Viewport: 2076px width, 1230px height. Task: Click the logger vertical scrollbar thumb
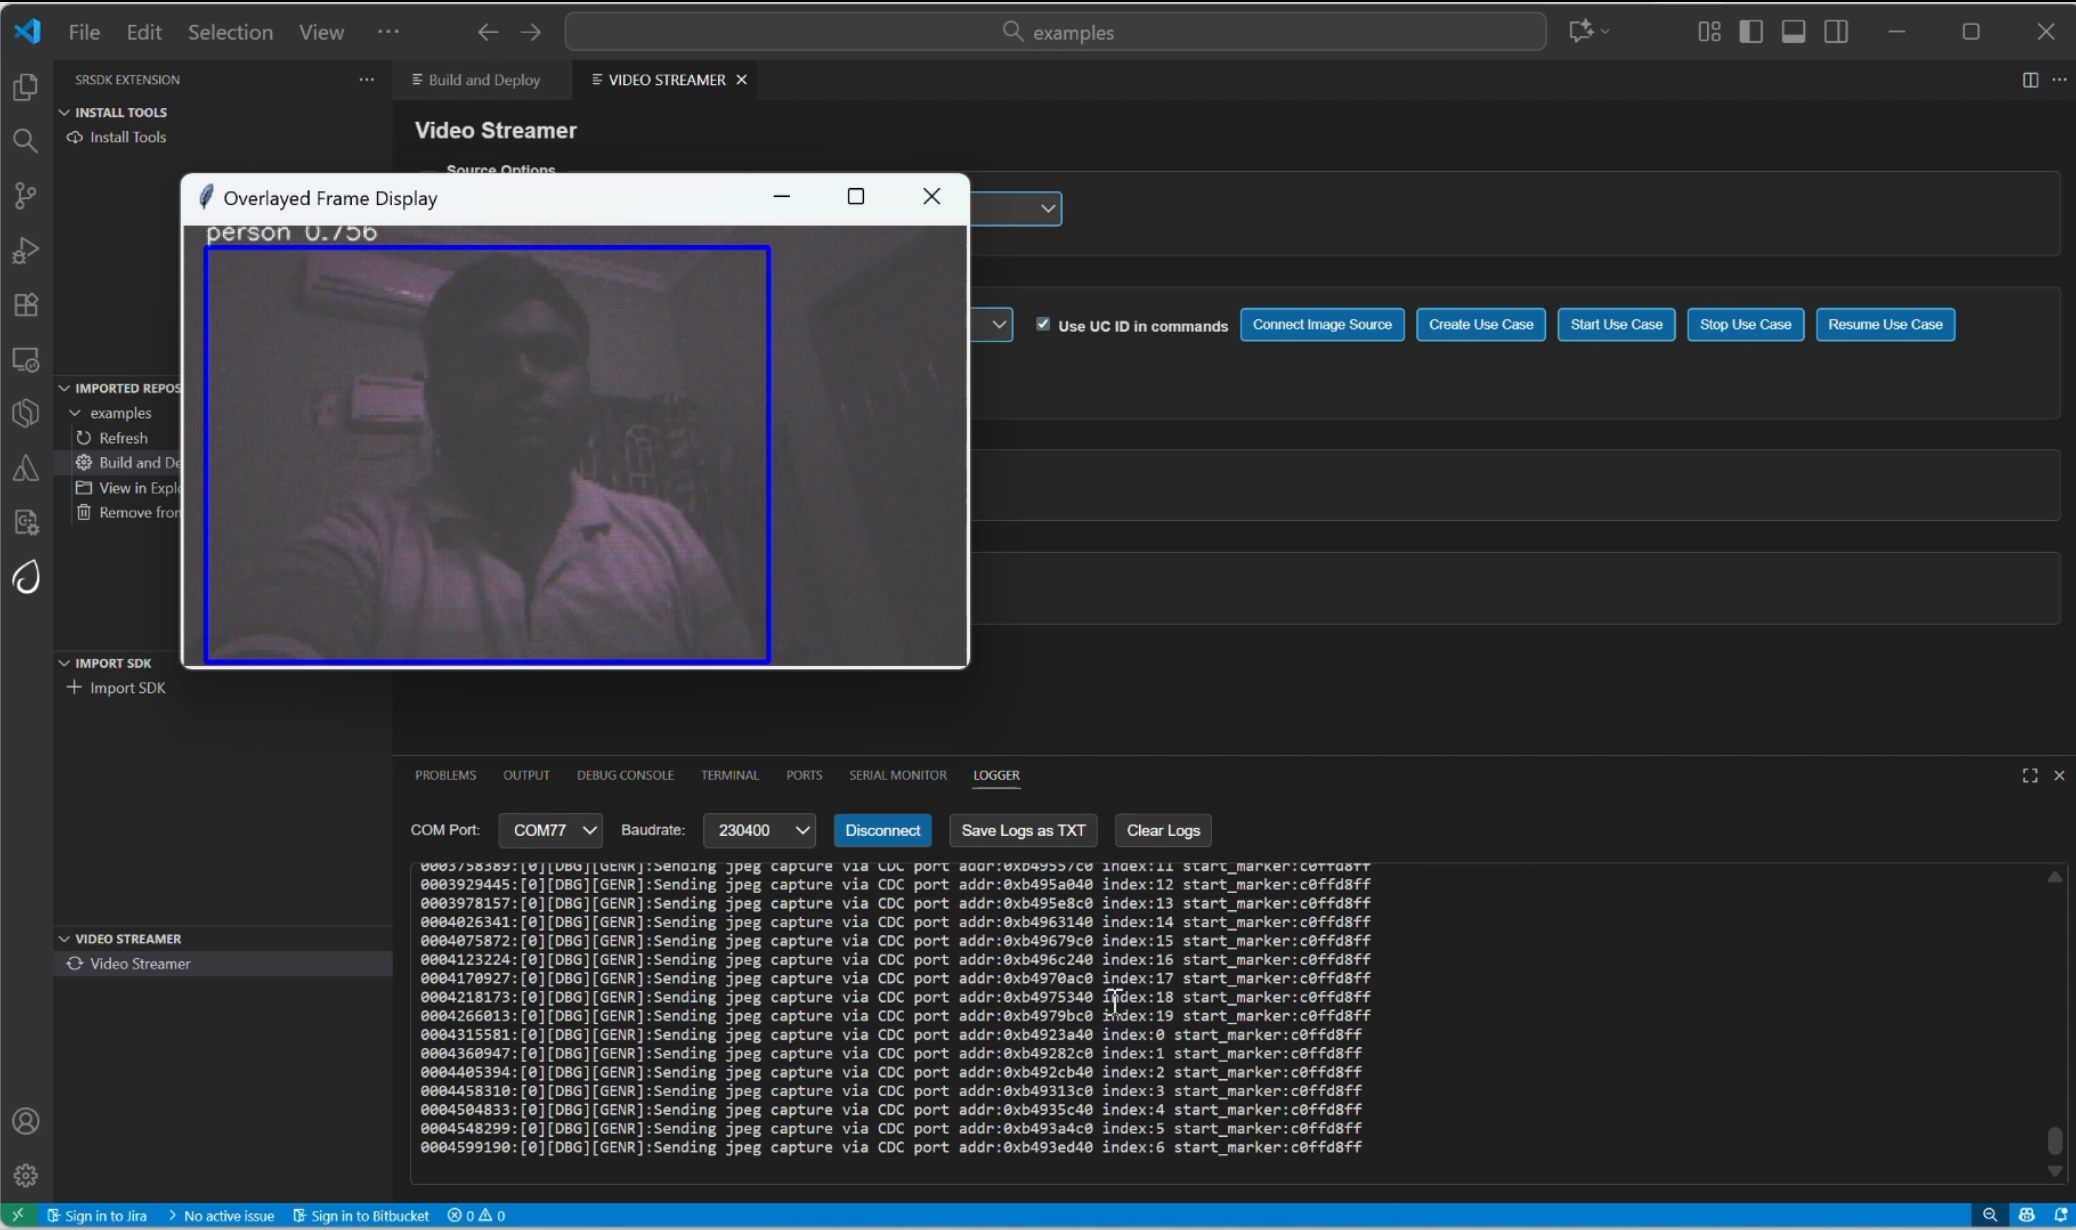(x=2054, y=1140)
